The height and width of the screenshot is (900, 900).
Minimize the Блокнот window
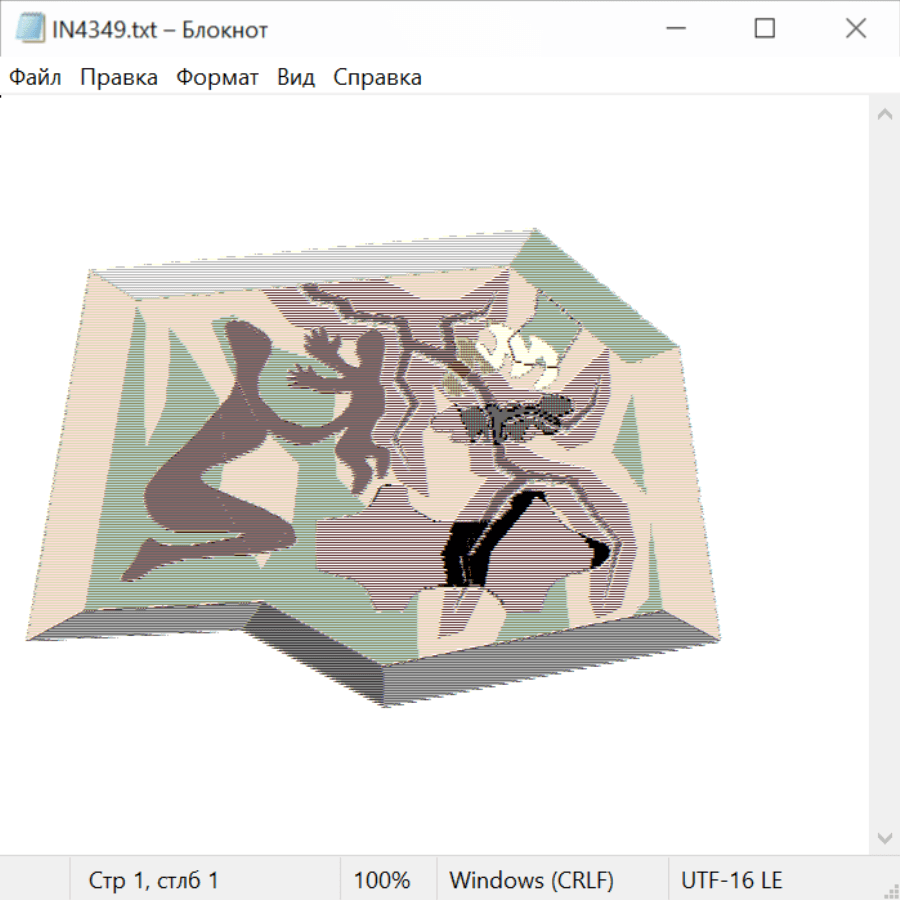coord(674,29)
